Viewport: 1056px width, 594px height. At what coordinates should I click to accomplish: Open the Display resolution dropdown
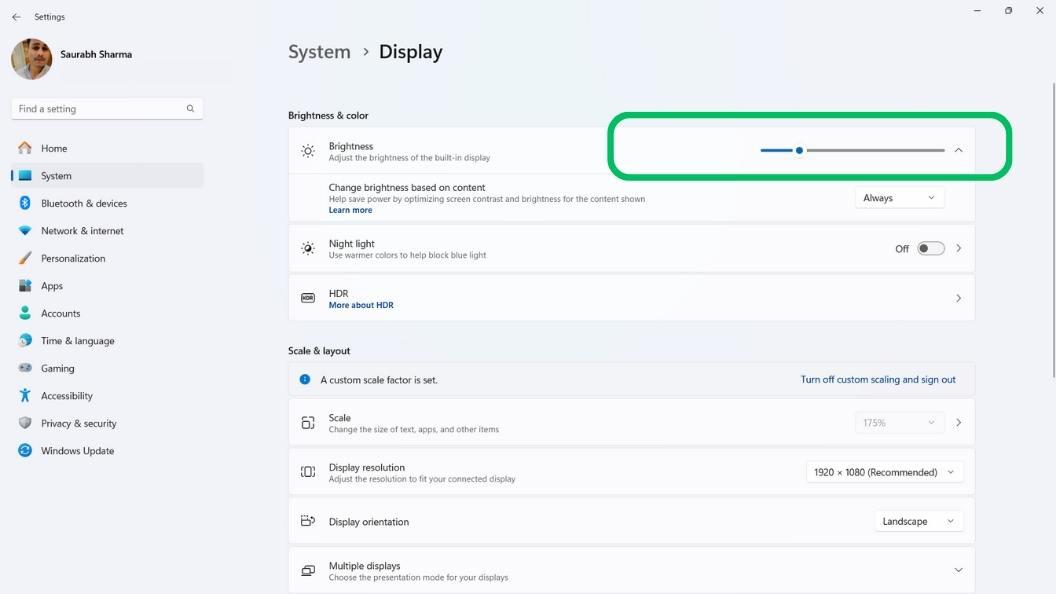(x=883, y=471)
